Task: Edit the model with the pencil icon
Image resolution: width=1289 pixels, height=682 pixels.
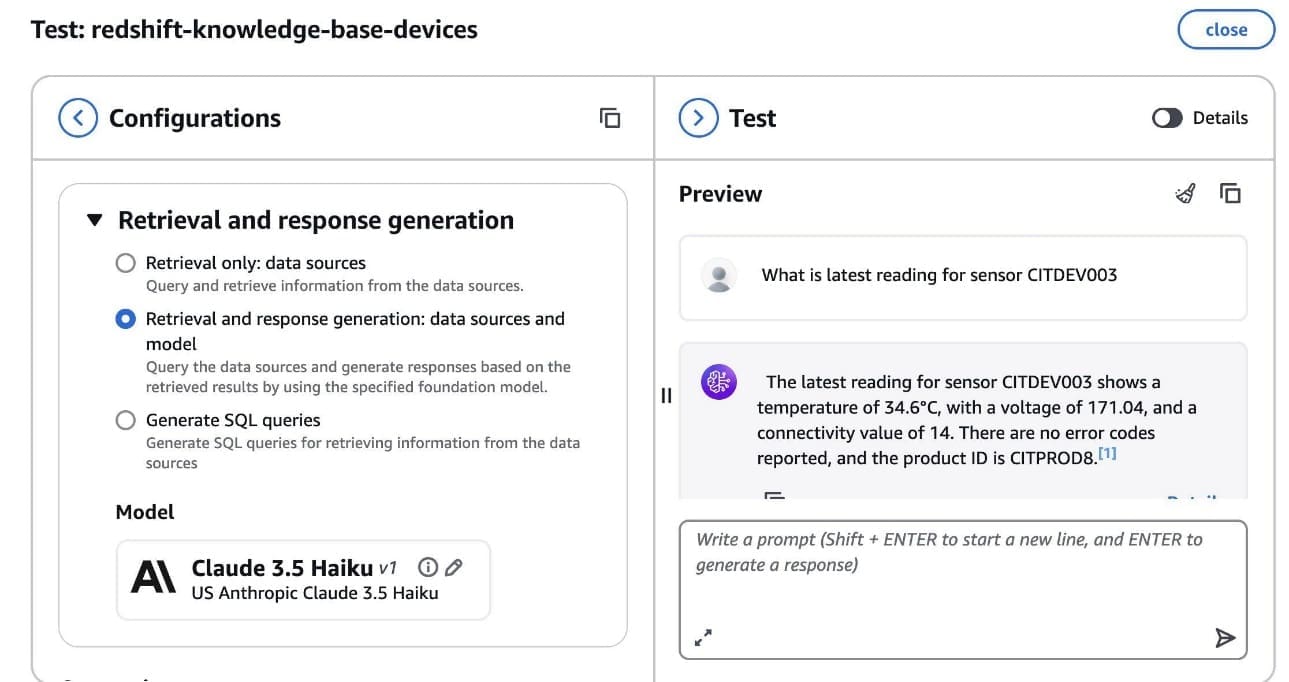Action: tap(453, 568)
